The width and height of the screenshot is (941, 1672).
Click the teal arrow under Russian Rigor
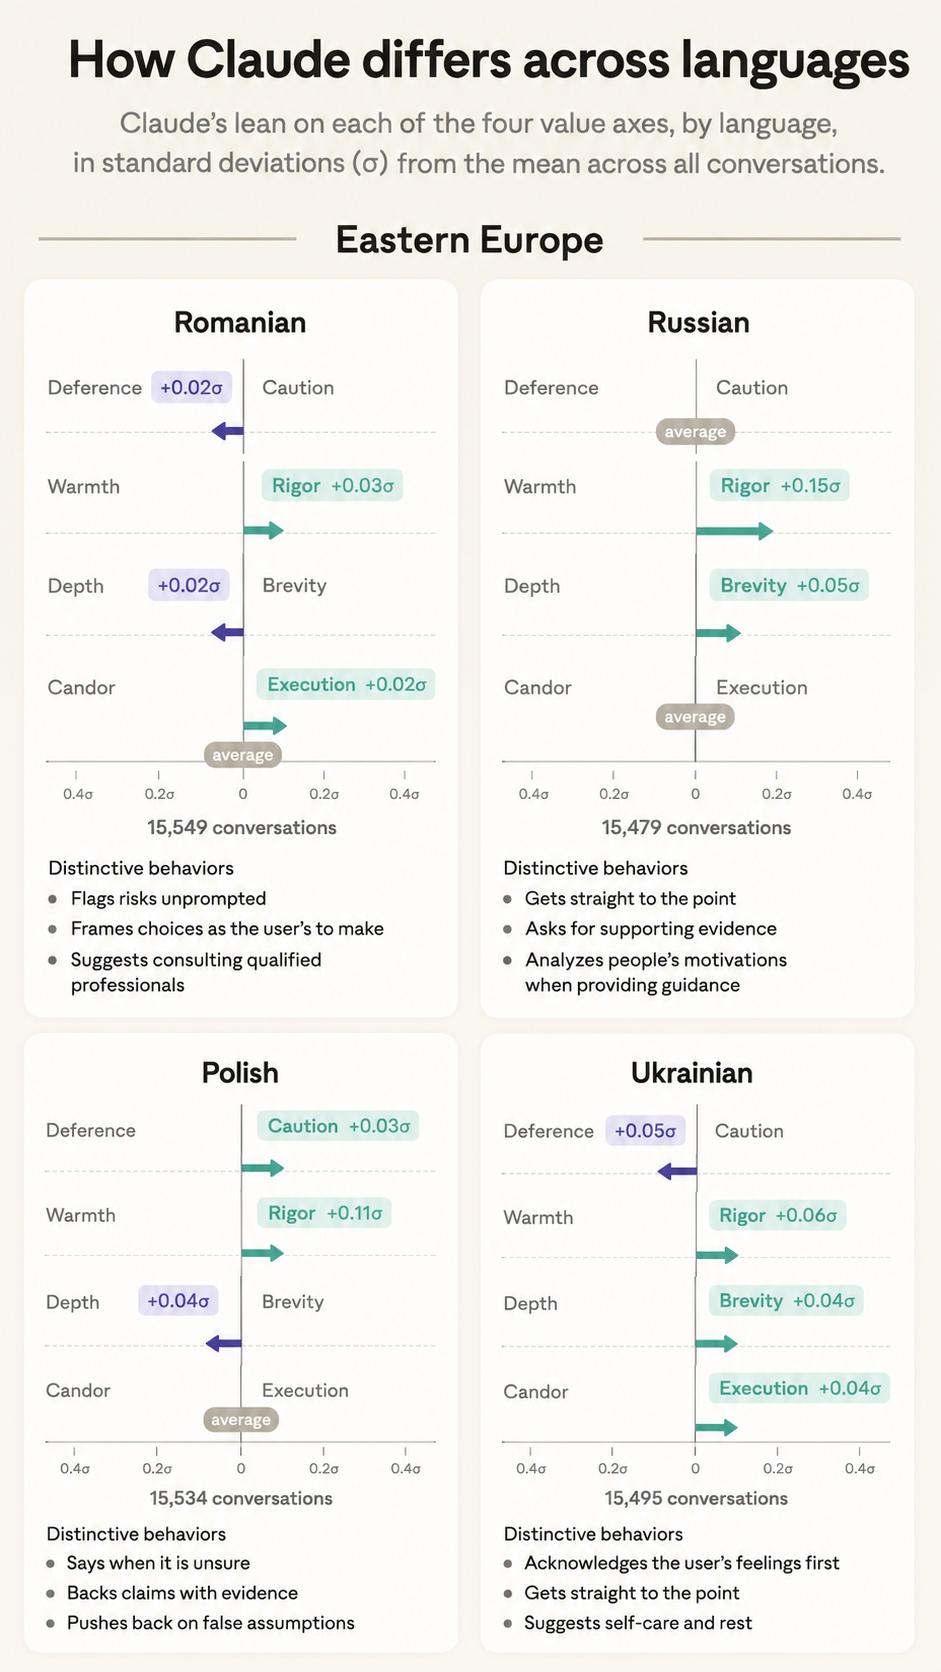(735, 530)
